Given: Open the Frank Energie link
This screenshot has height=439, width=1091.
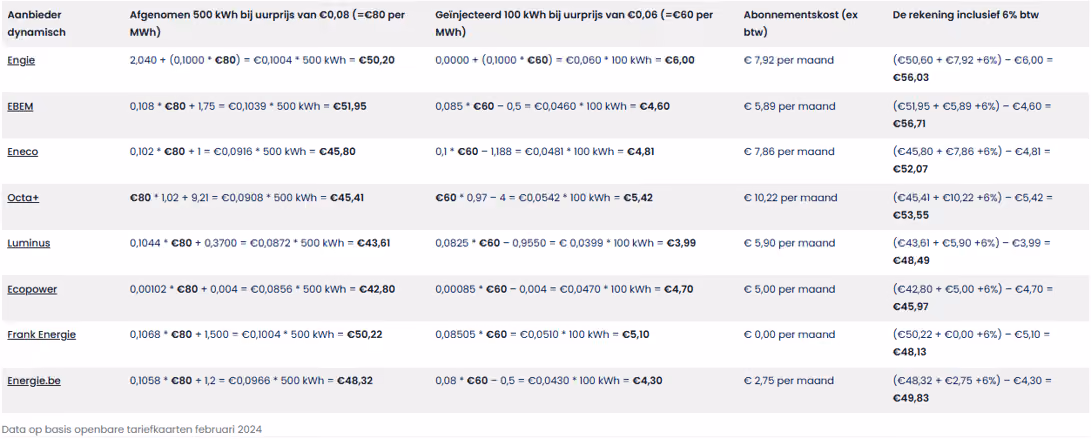Looking at the screenshot, I should (x=42, y=335).
